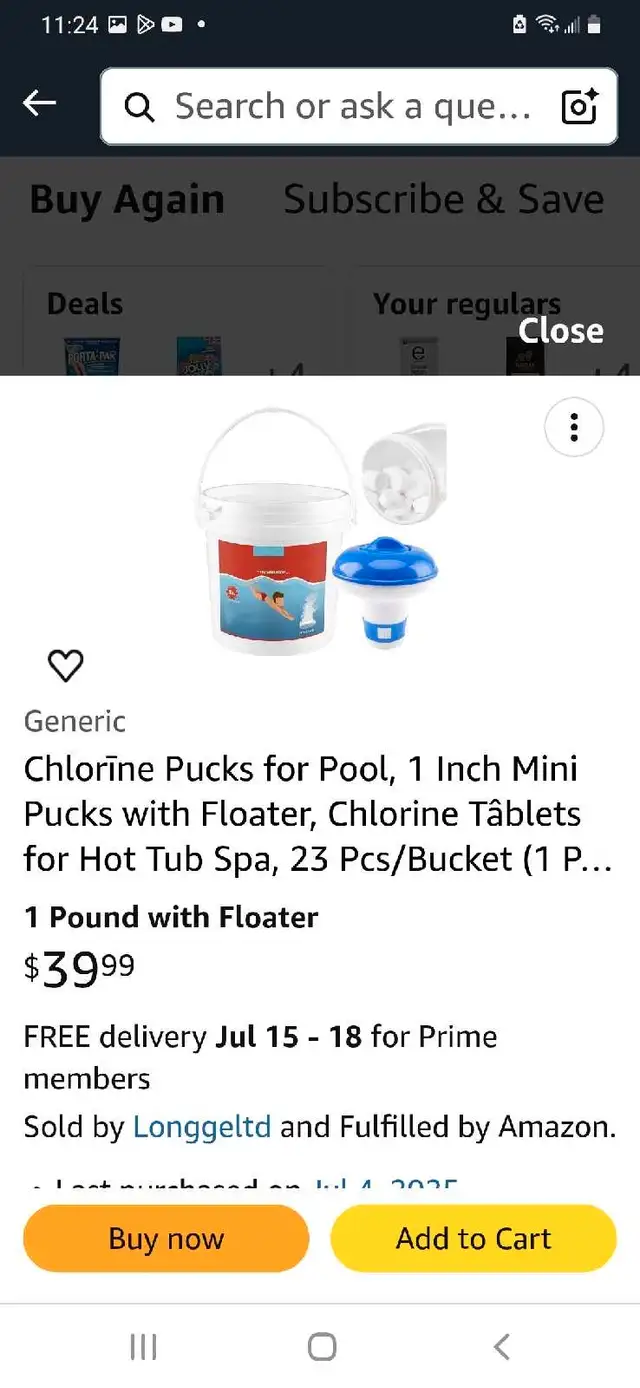Open camera lens search icon
Viewport: 640px width, 1388px height.
[579, 106]
